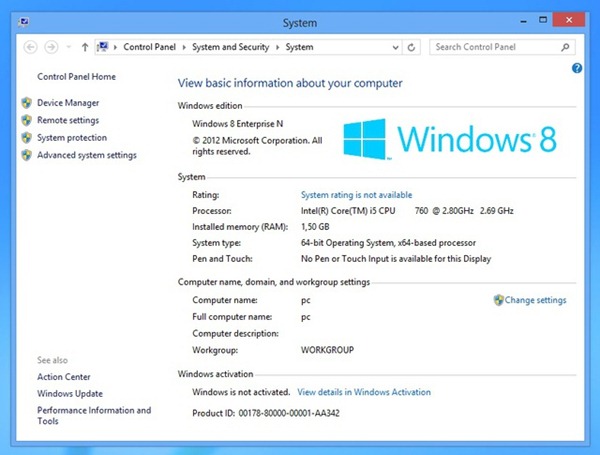The image size is (600, 455).
Task: Expand the chevron after System and Security
Action: click(x=278, y=47)
